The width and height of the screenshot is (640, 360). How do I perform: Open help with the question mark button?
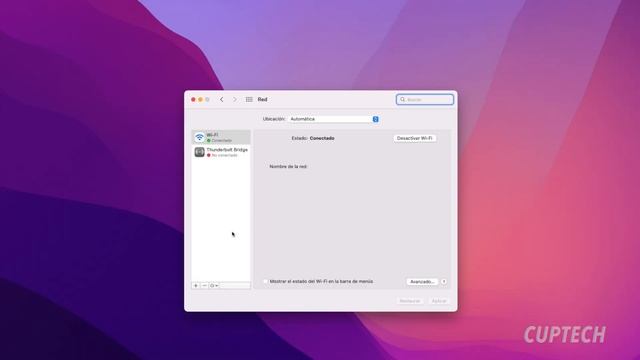pos(444,282)
